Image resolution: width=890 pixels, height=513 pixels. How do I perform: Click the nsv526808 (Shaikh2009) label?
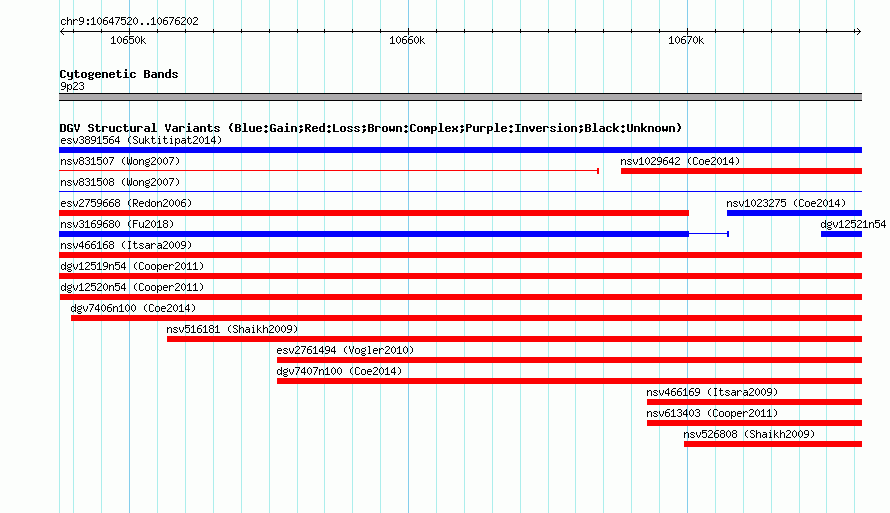(749, 434)
